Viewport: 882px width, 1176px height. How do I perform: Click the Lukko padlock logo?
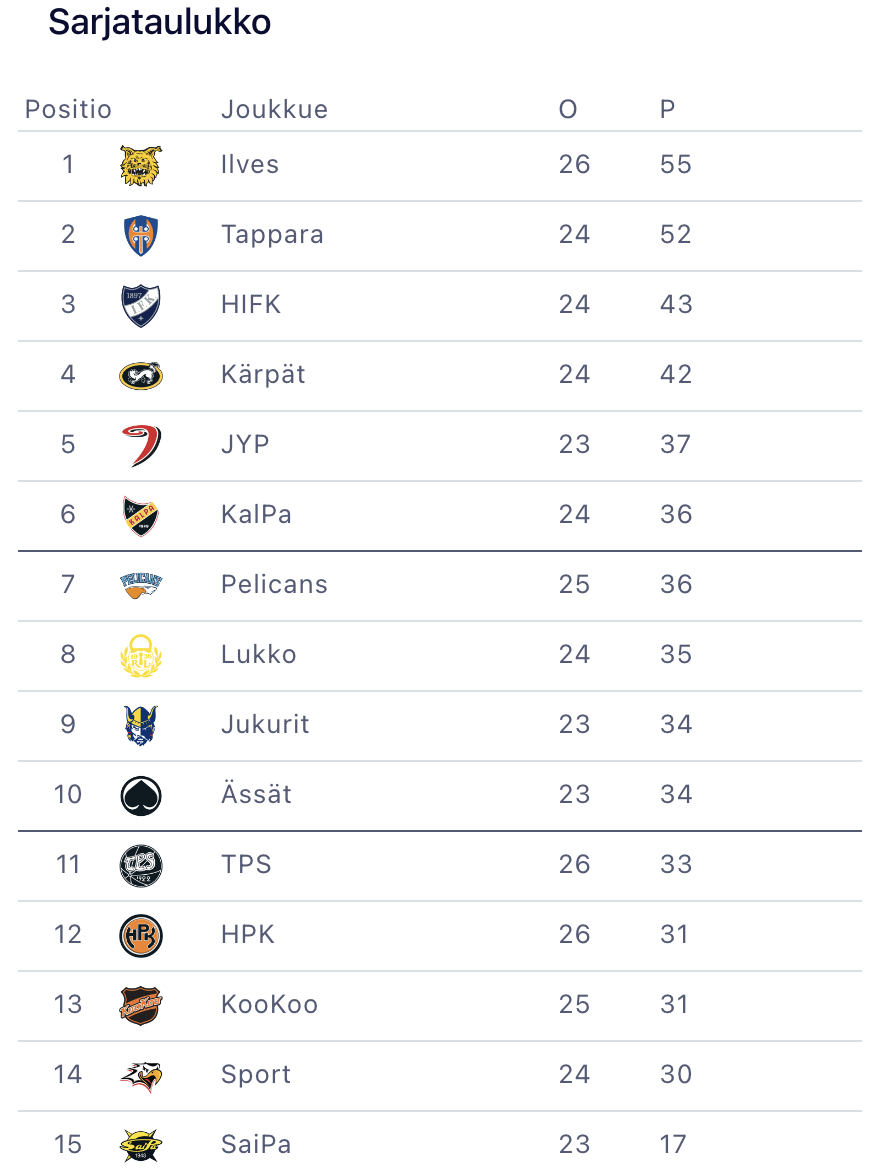(x=141, y=655)
